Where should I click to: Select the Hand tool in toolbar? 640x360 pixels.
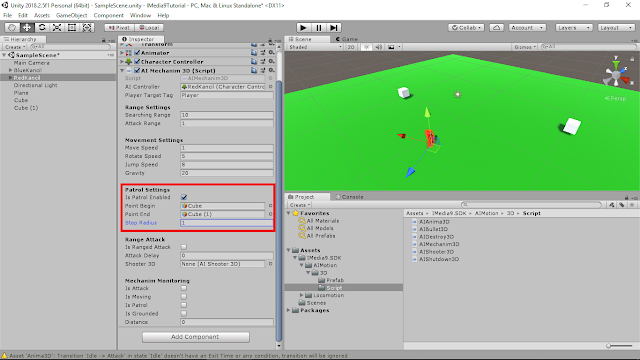point(12,27)
